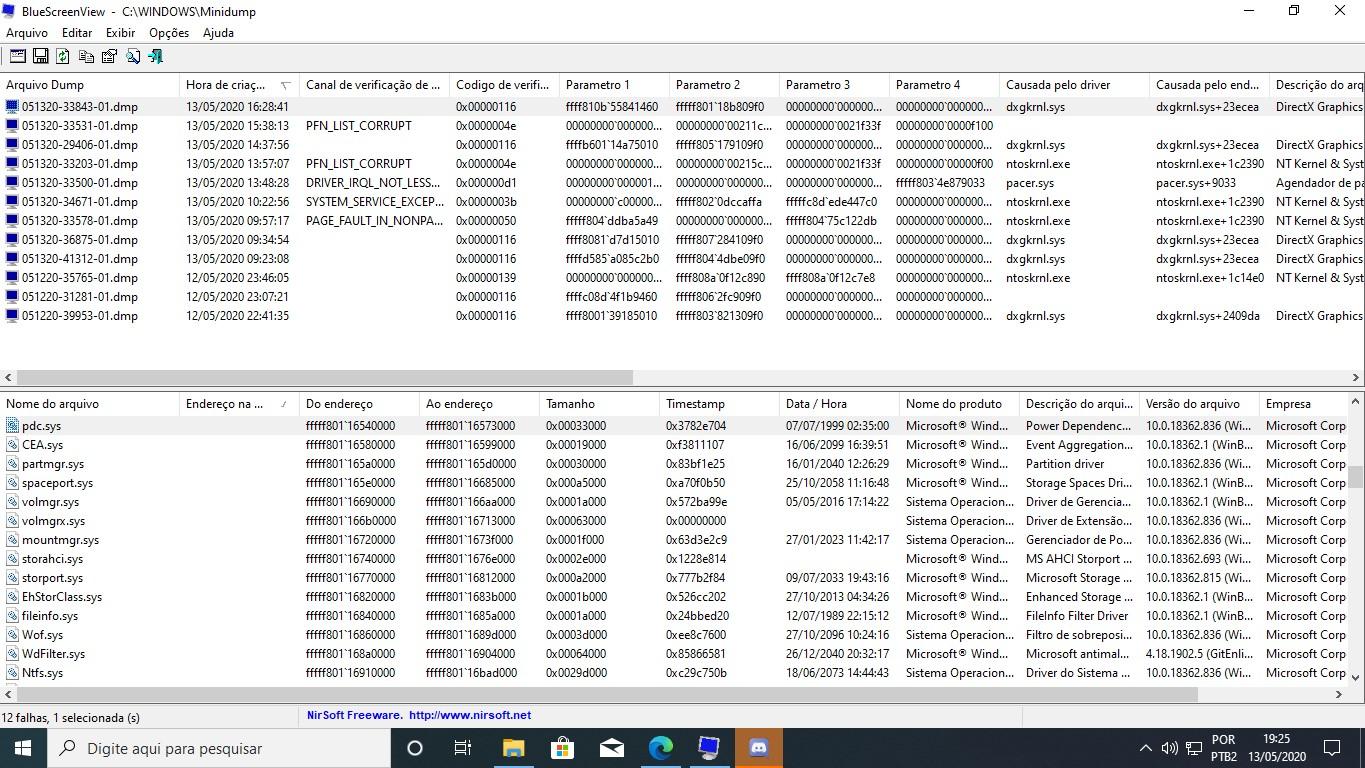The height and width of the screenshot is (768, 1365).
Task: Click upper pane scroll right arrow
Action: point(1357,378)
